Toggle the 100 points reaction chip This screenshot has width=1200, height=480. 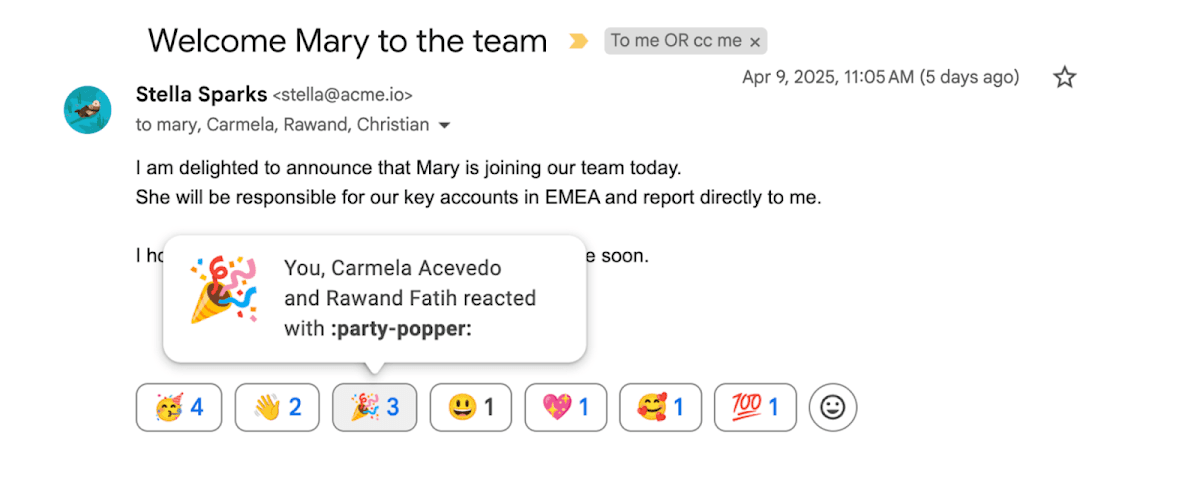pyautogui.click(x=756, y=407)
